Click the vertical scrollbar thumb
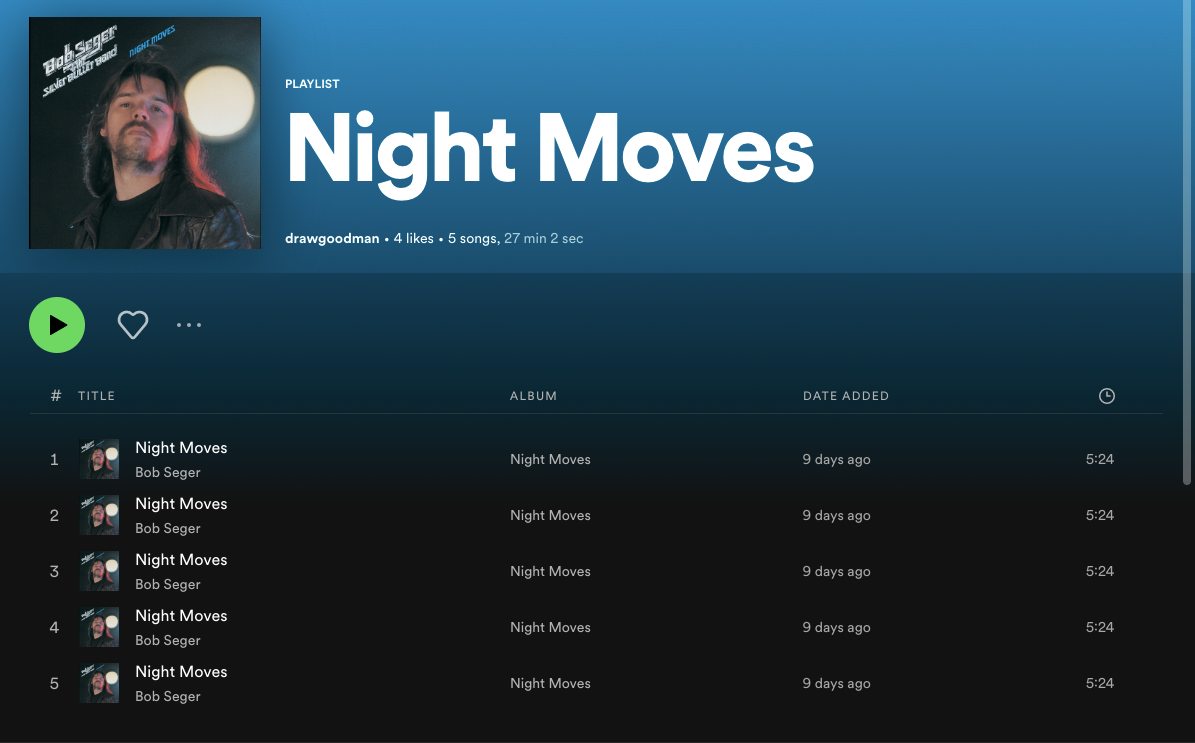Image resolution: width=1195 pixels, height=743 pixels. [1187, 242]
